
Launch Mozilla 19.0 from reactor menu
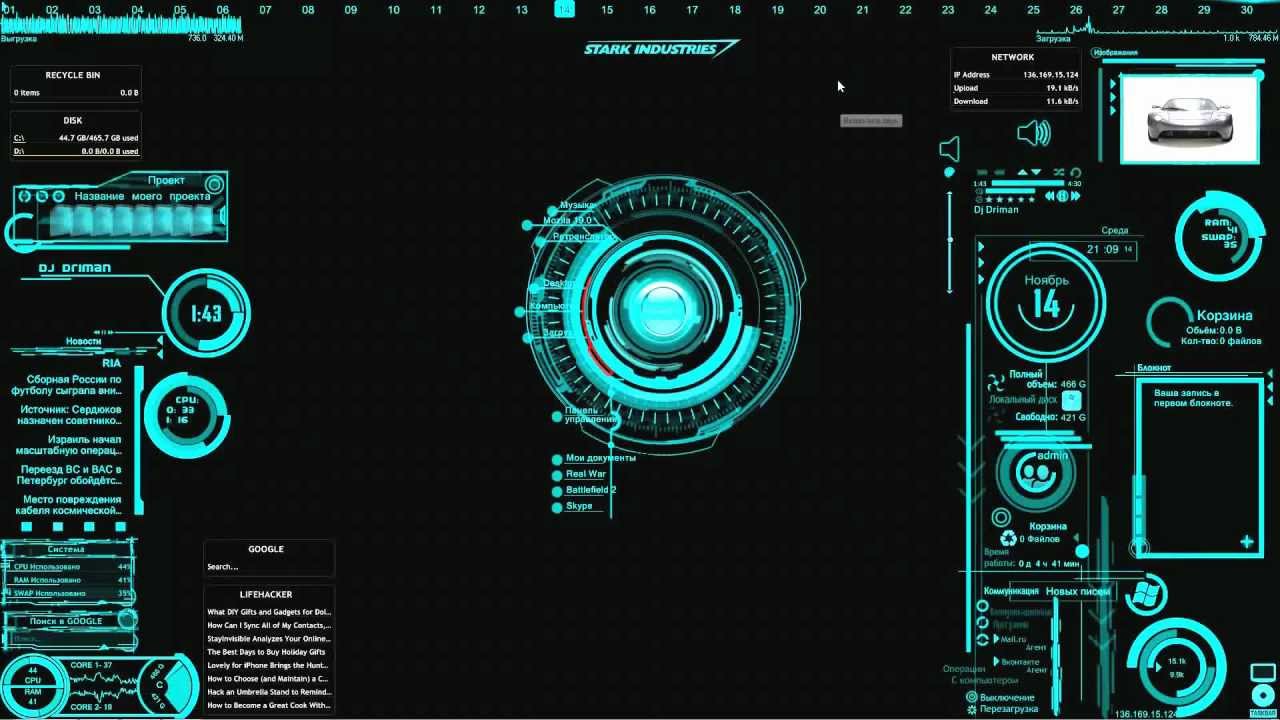pos(568,220)
